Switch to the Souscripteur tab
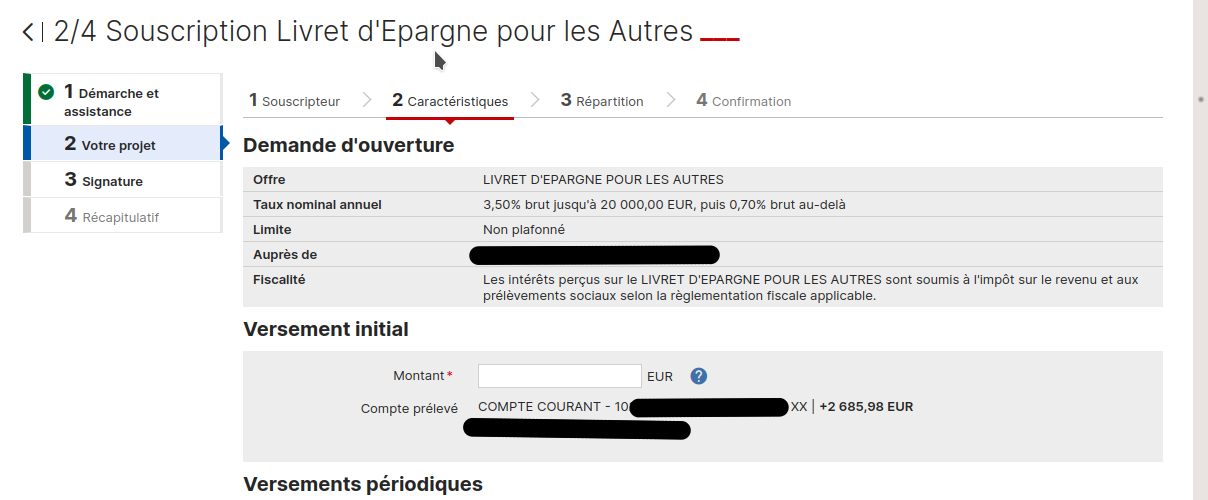Screen dimensions: 1208x500 (x=295, y=101)
